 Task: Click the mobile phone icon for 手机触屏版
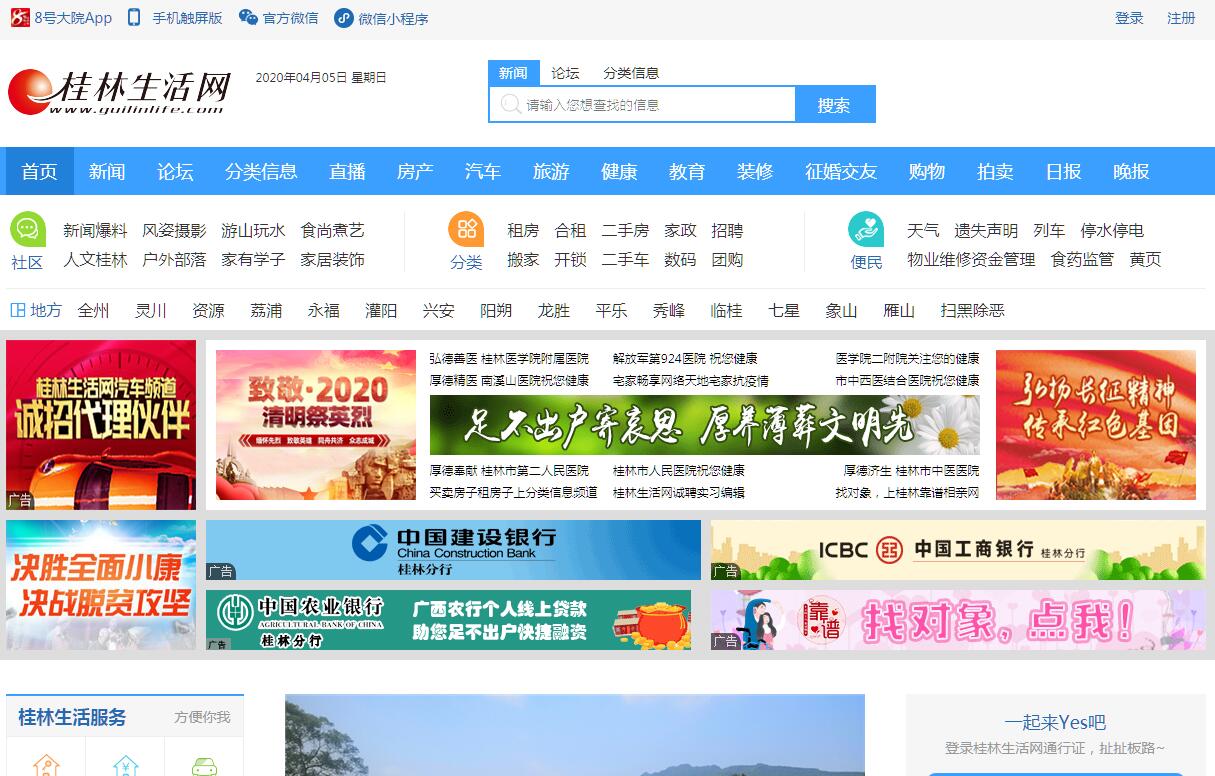(x=134, y=18)
